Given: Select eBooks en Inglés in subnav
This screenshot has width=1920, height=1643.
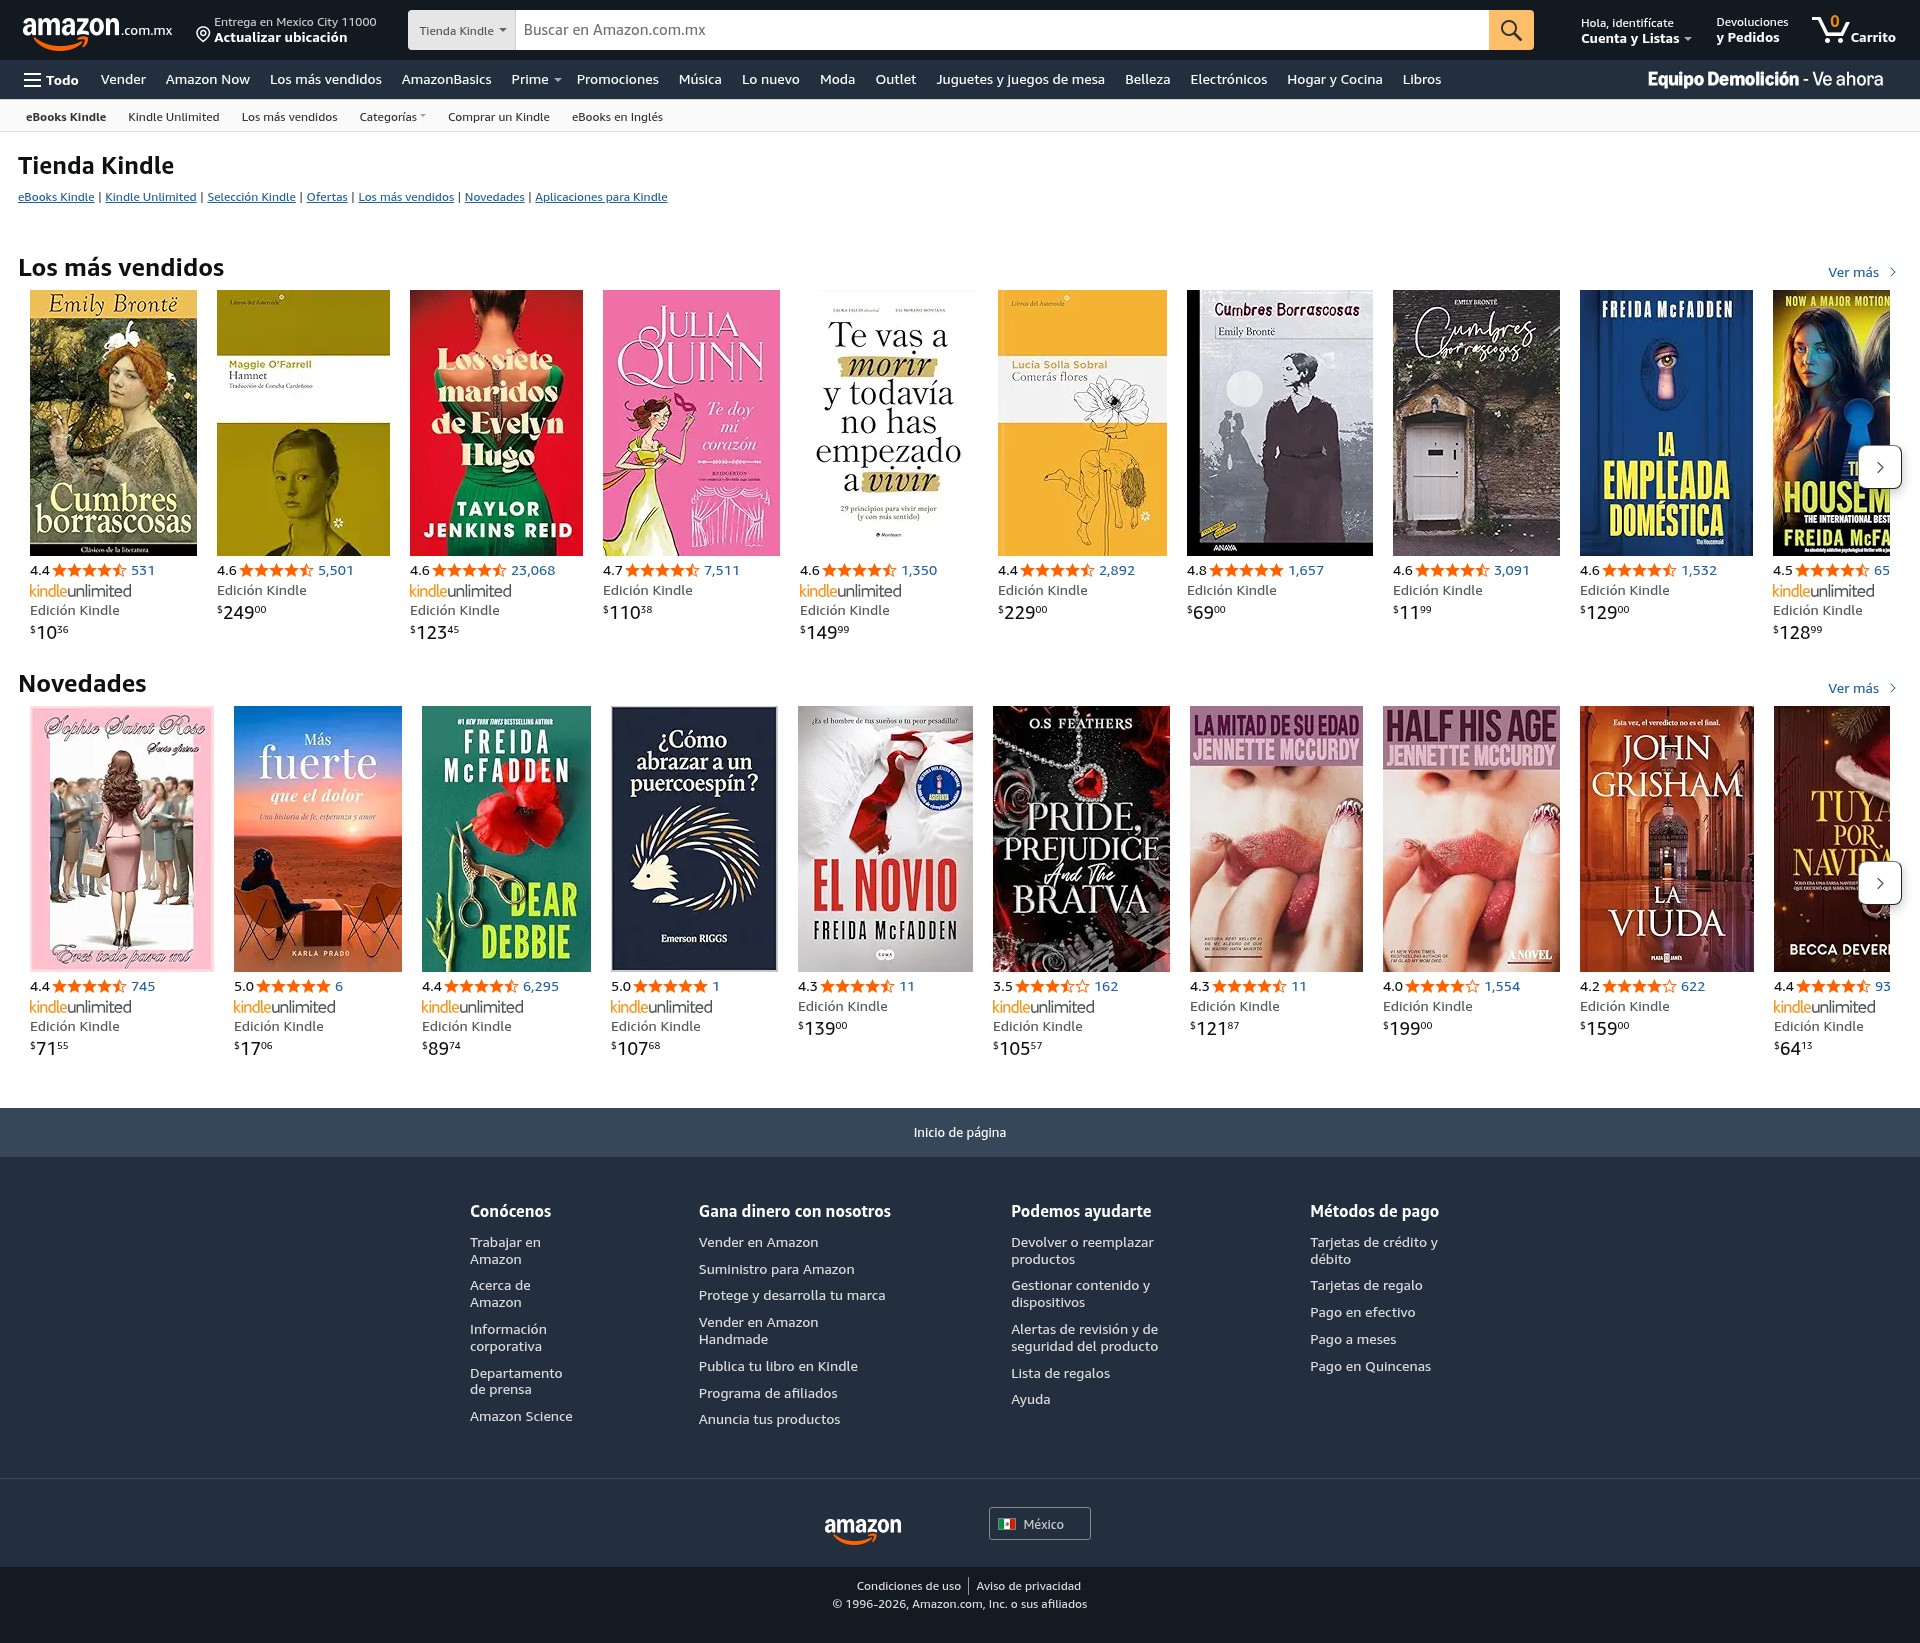Looking at the screenshot, I should pyautogui.click(x=617, y=117).
